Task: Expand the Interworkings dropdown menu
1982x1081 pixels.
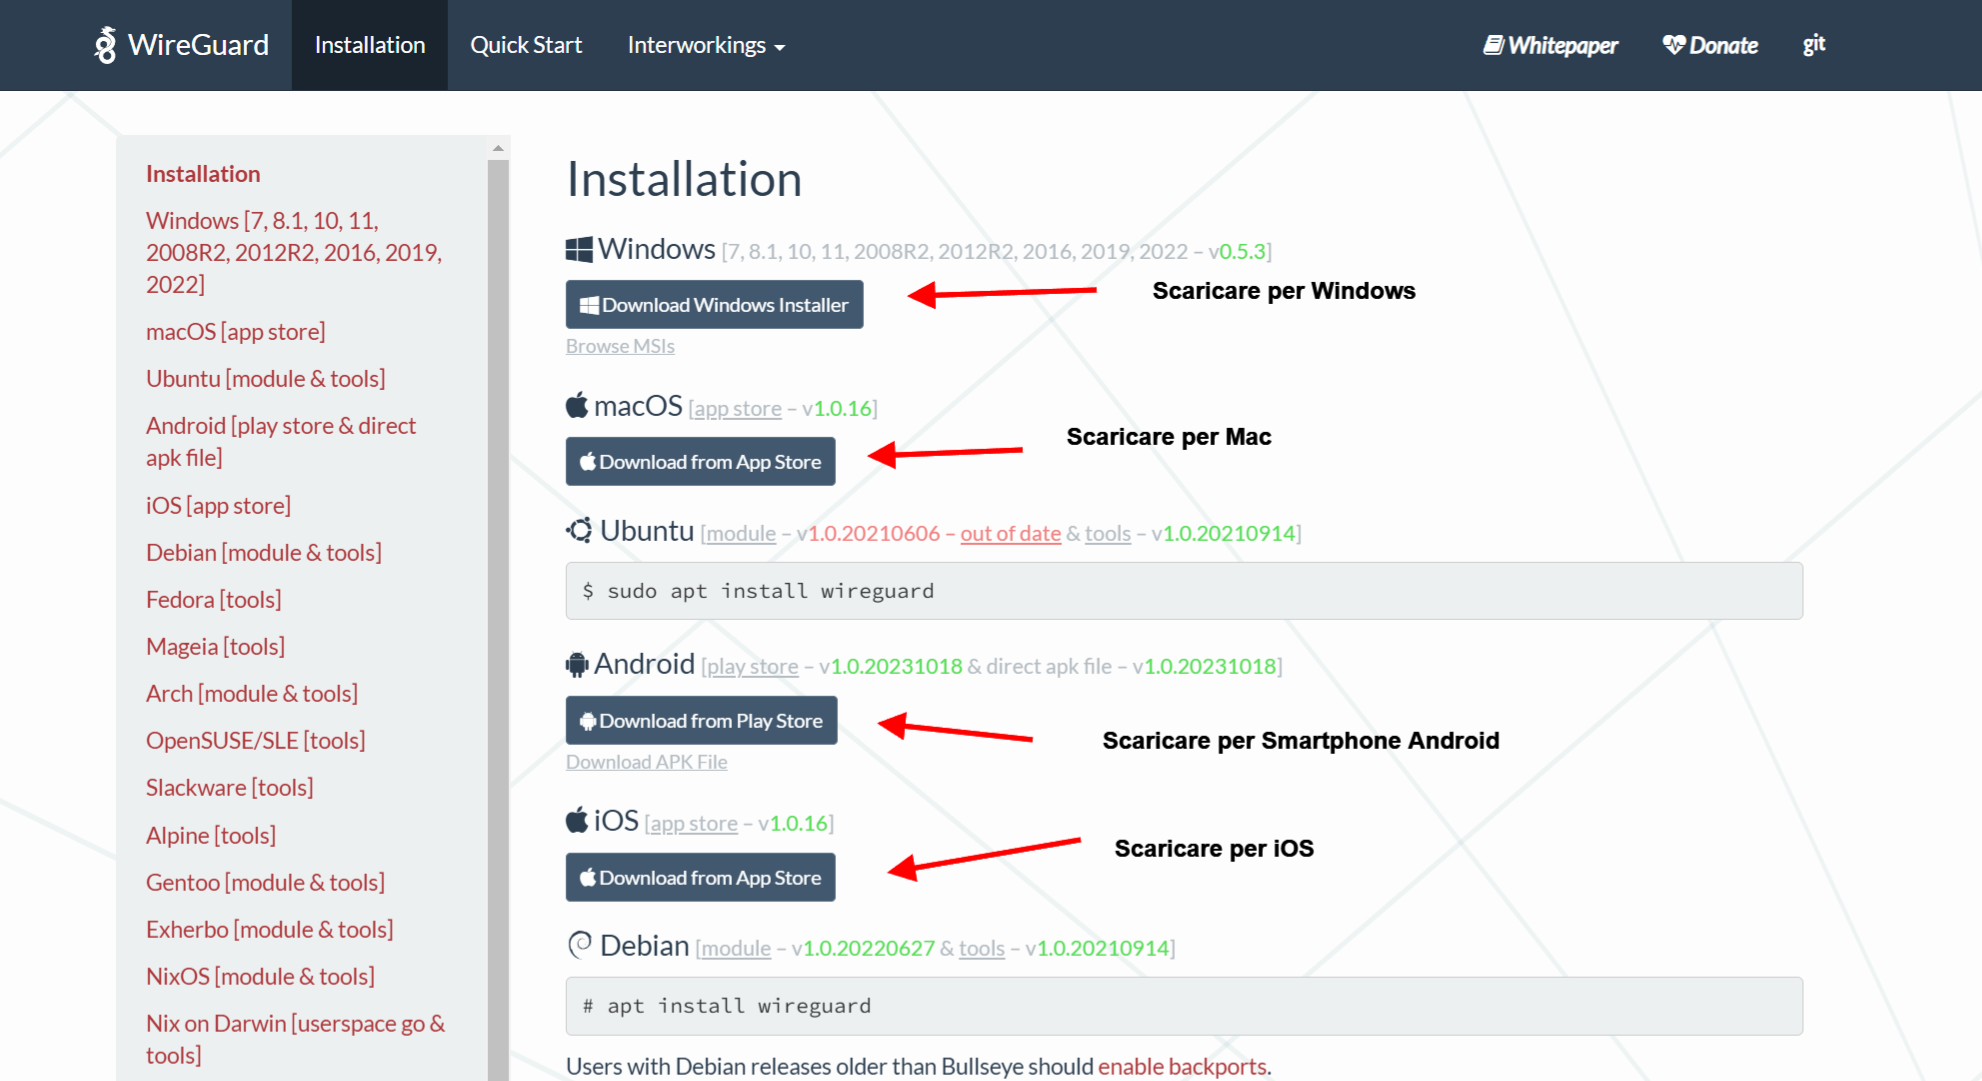Action: 706,45
